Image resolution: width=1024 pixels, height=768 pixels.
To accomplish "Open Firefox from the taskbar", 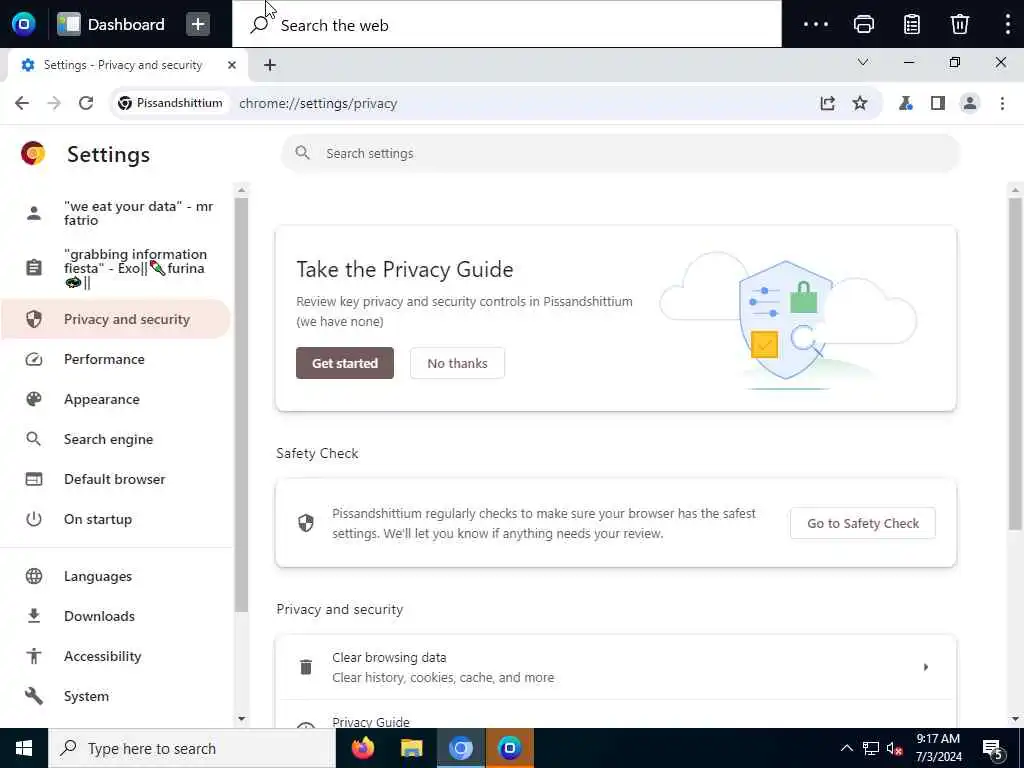I will tap(363, 748).
